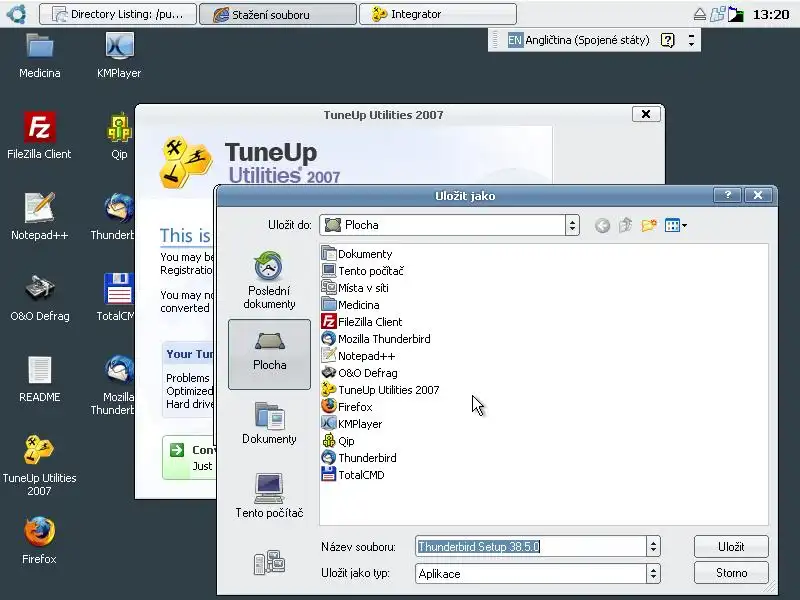Select Medicina folder in the file list
This screenshot has width=800, height=600.
pyautogui.click(x=351, y=305)
